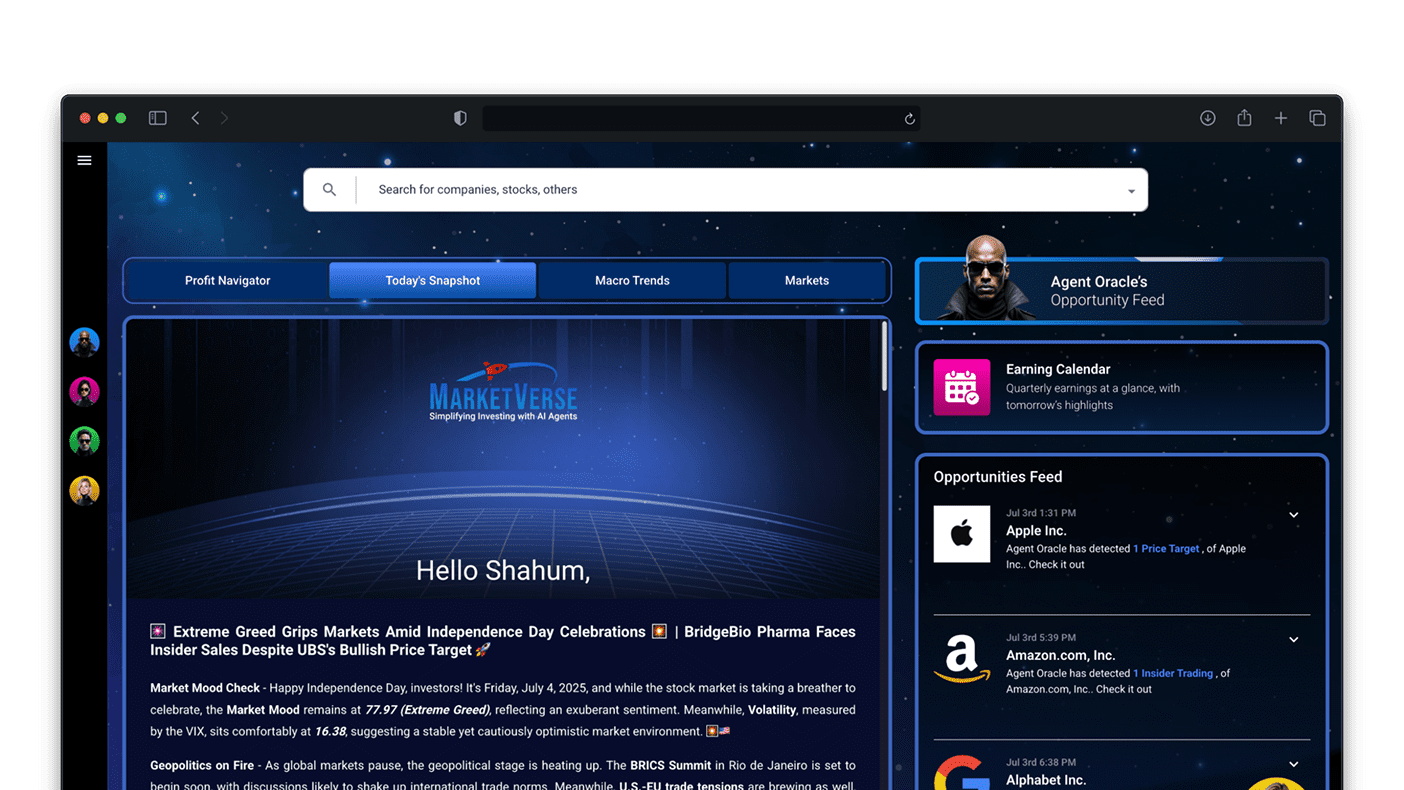
Task: Toggle the browser sidebar panel icon
Action: pyautogui.click(x=157, y=118)
